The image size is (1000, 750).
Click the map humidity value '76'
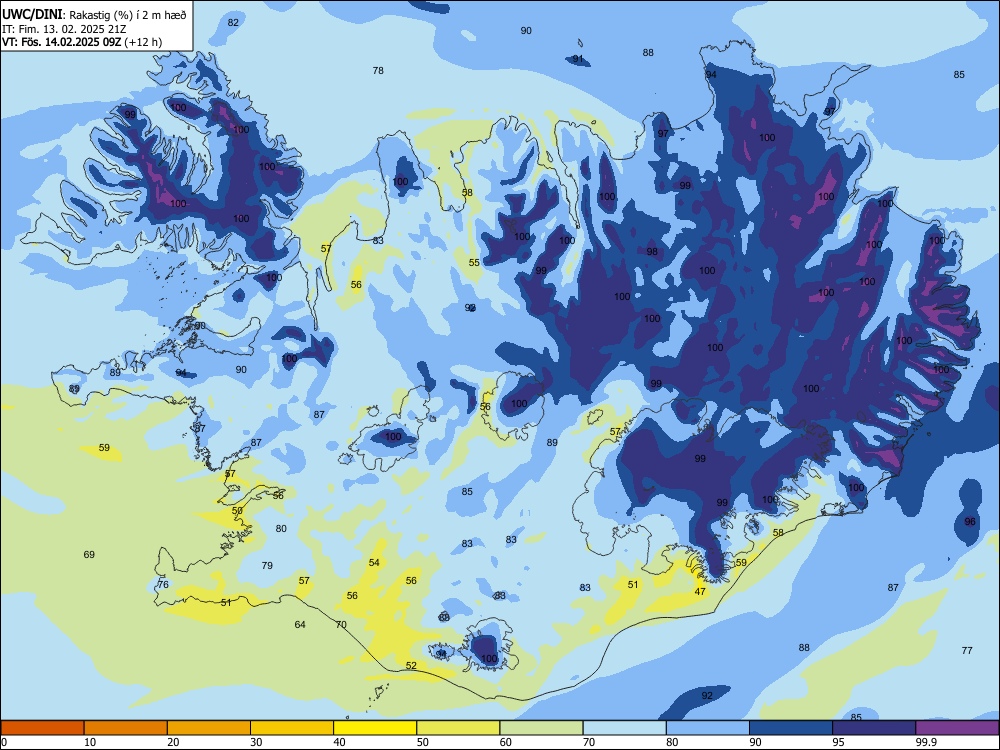(x=163, y=584)
